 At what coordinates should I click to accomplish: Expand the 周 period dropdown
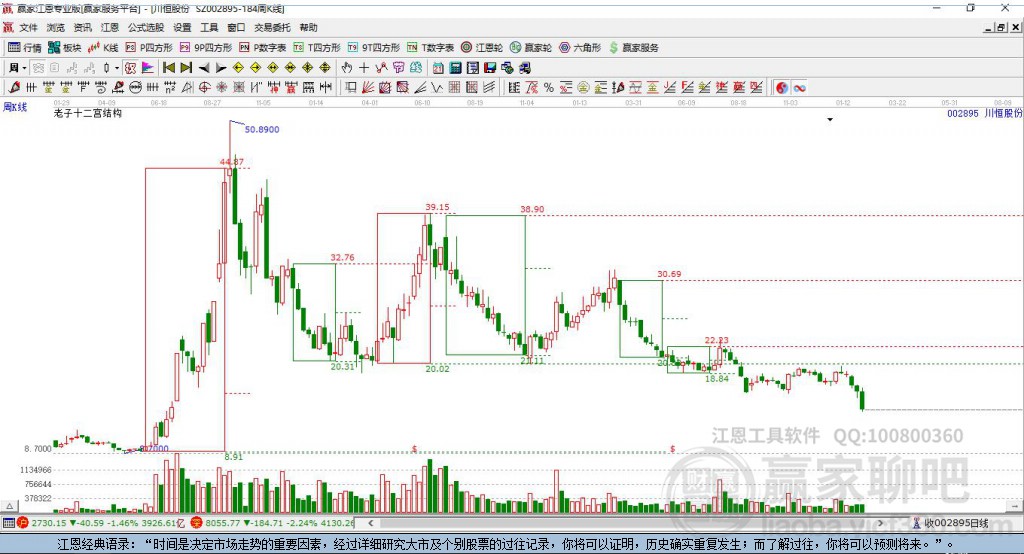click(x=24, y=68)
